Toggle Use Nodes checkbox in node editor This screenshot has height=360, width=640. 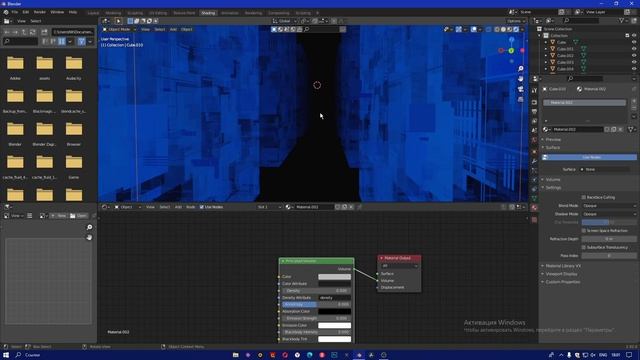[x=202, y=207]
